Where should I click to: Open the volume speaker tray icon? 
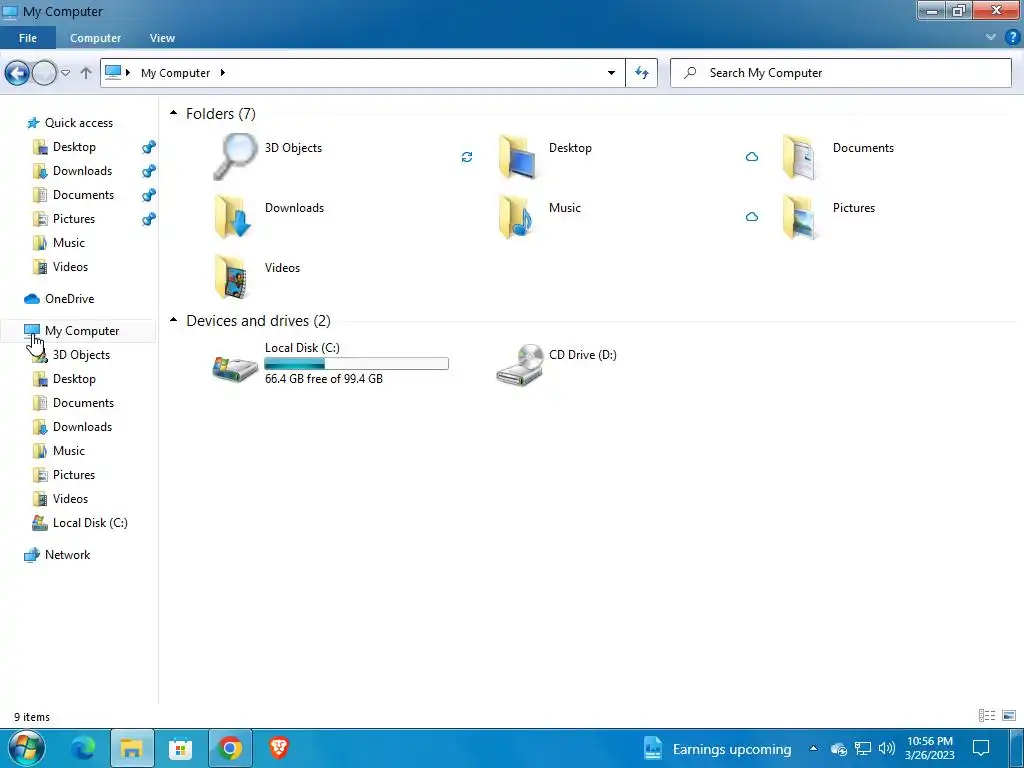point(886,748)
